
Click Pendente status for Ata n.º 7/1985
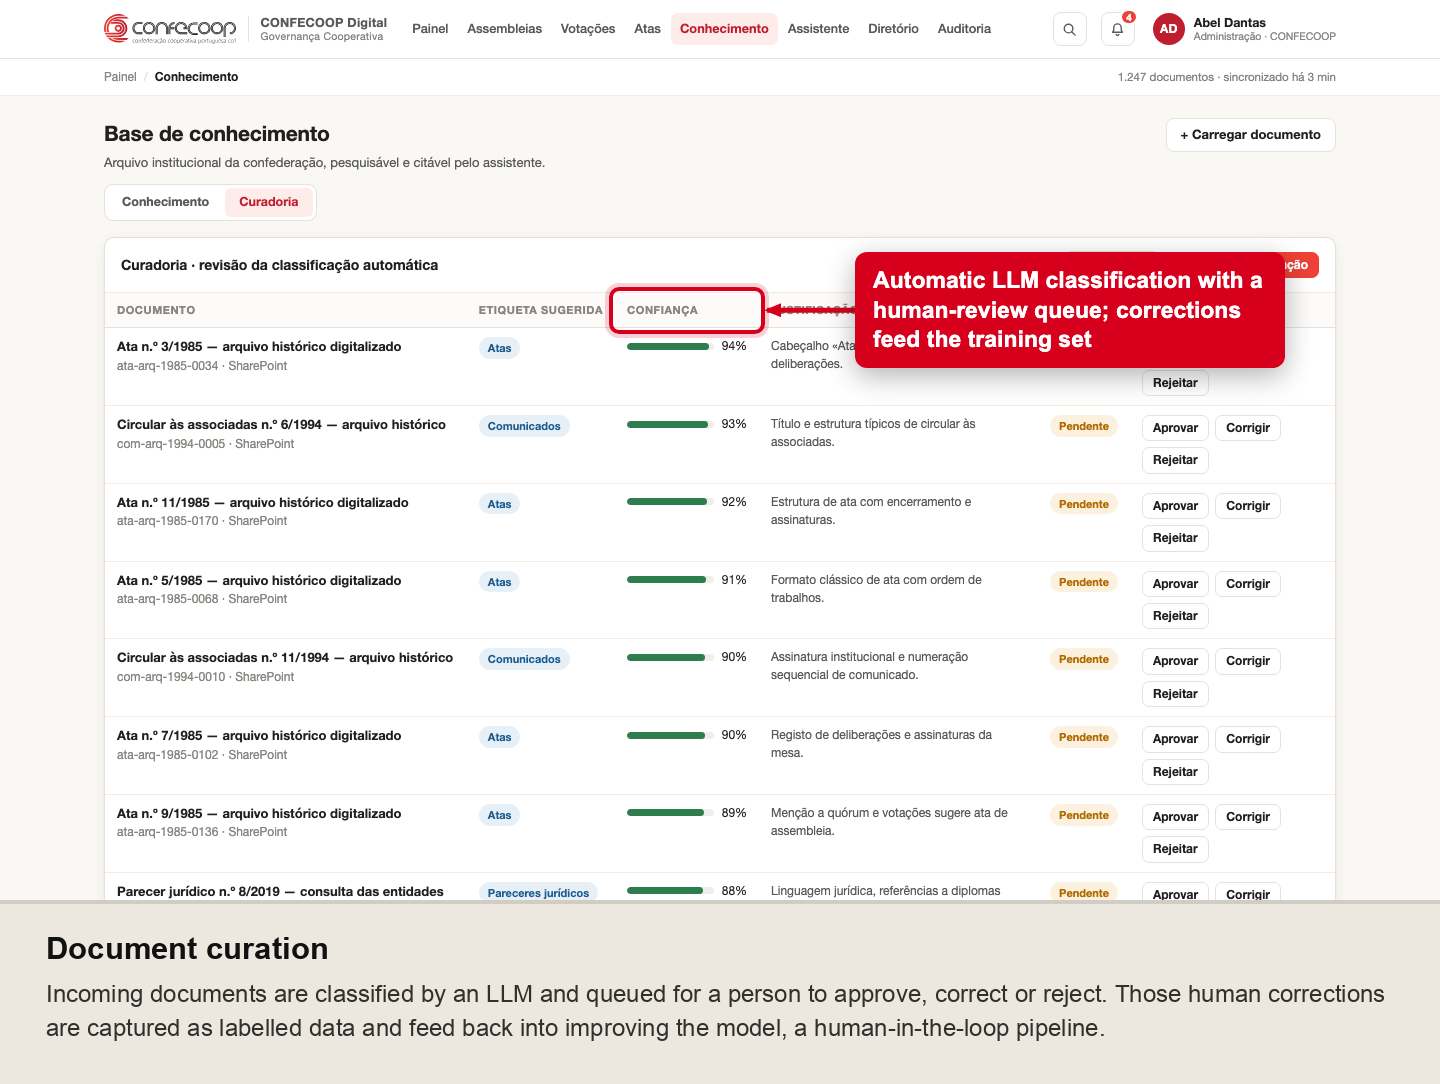(x=1083, y=737)
